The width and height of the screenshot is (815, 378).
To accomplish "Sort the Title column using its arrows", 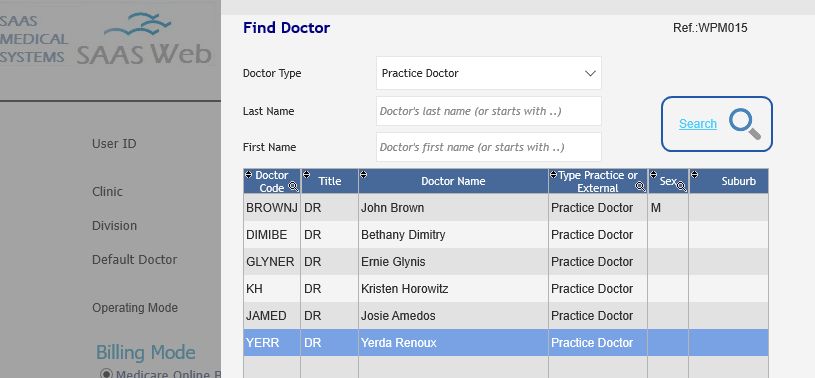I will point(306,175).
